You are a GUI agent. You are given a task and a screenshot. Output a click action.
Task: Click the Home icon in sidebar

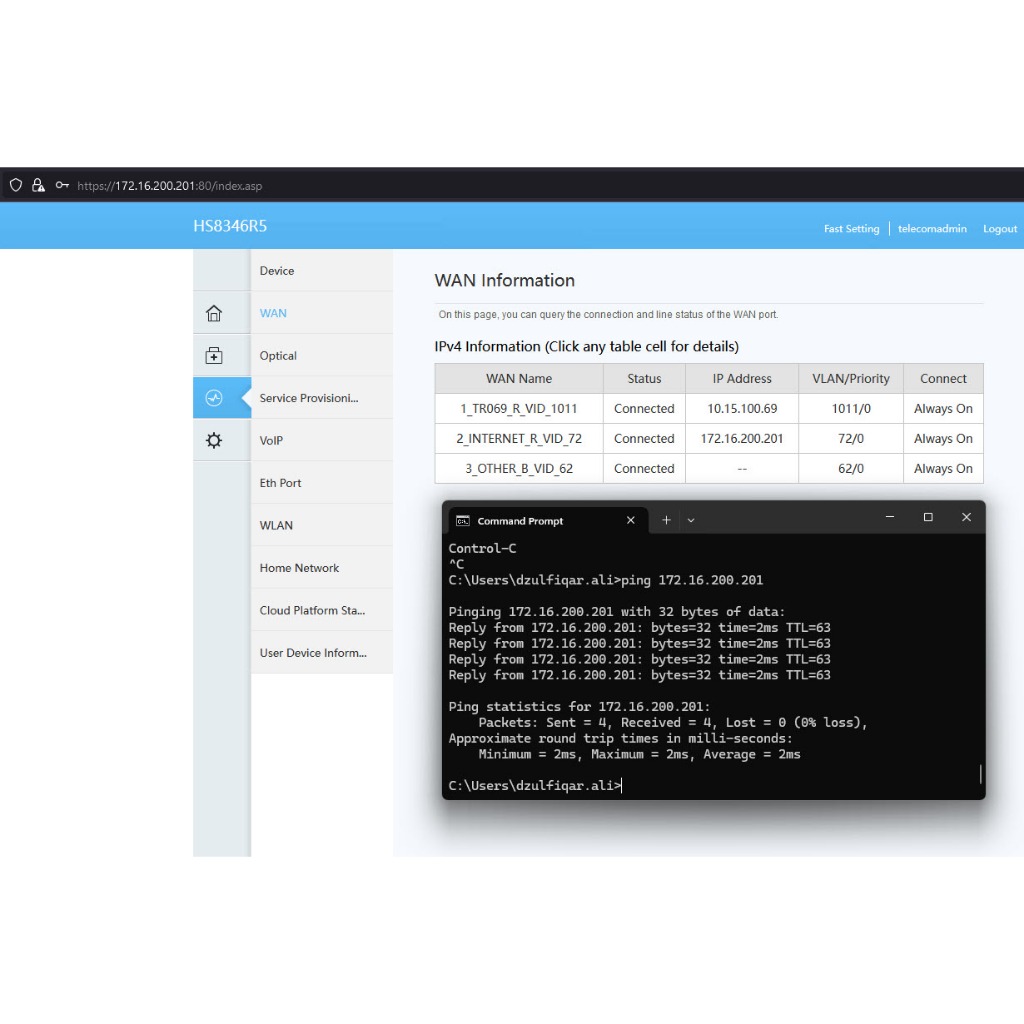pos(213,313)
